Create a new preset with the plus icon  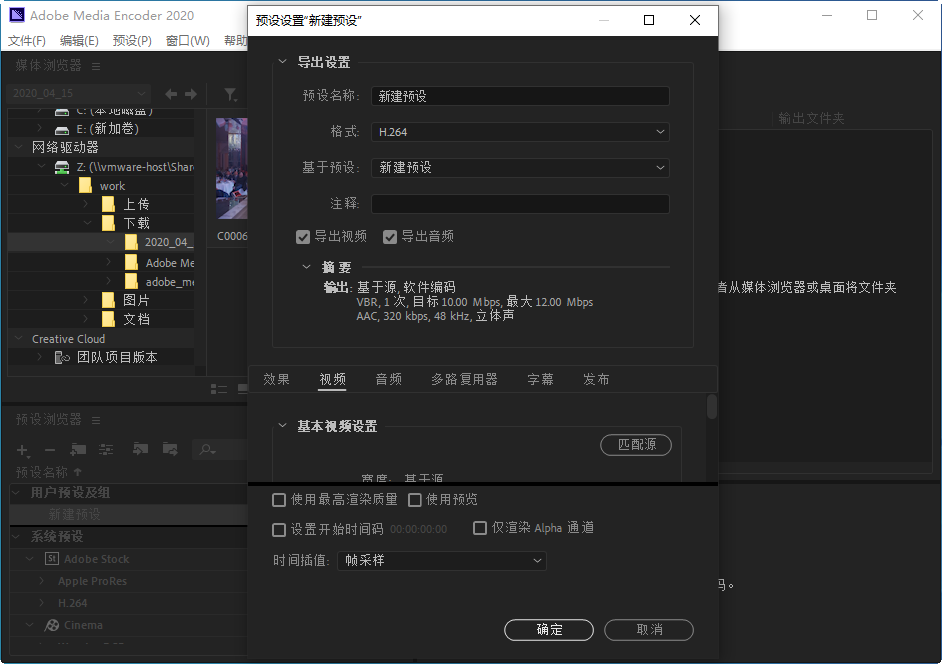point(22,450)
